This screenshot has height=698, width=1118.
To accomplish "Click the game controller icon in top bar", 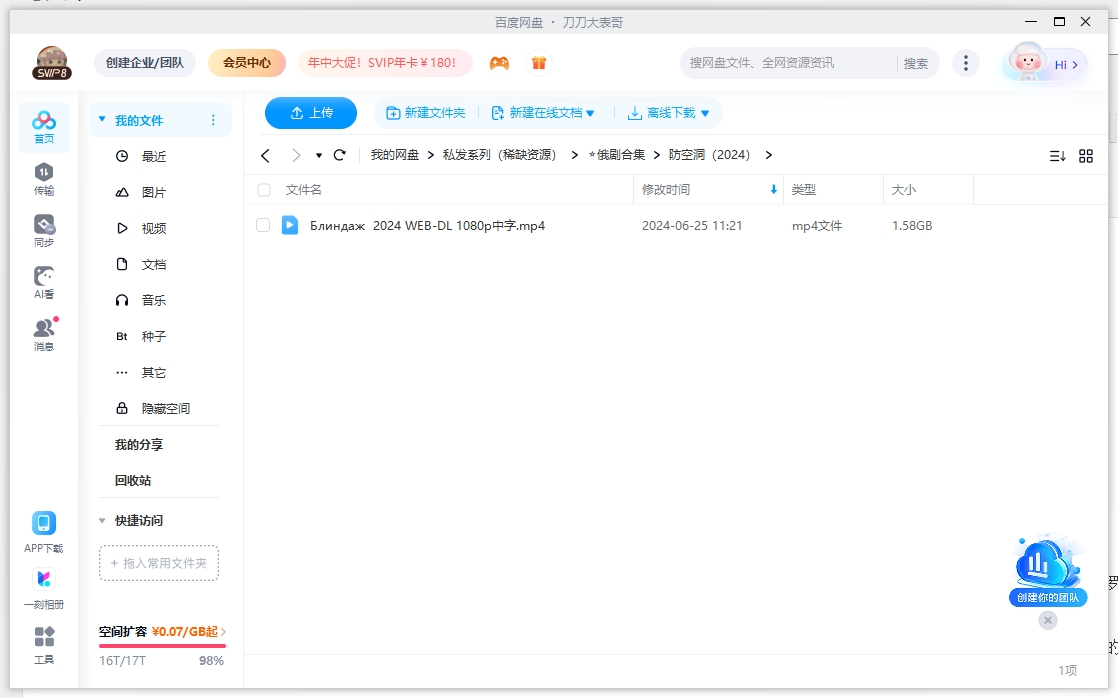I will tap(499, 62).
